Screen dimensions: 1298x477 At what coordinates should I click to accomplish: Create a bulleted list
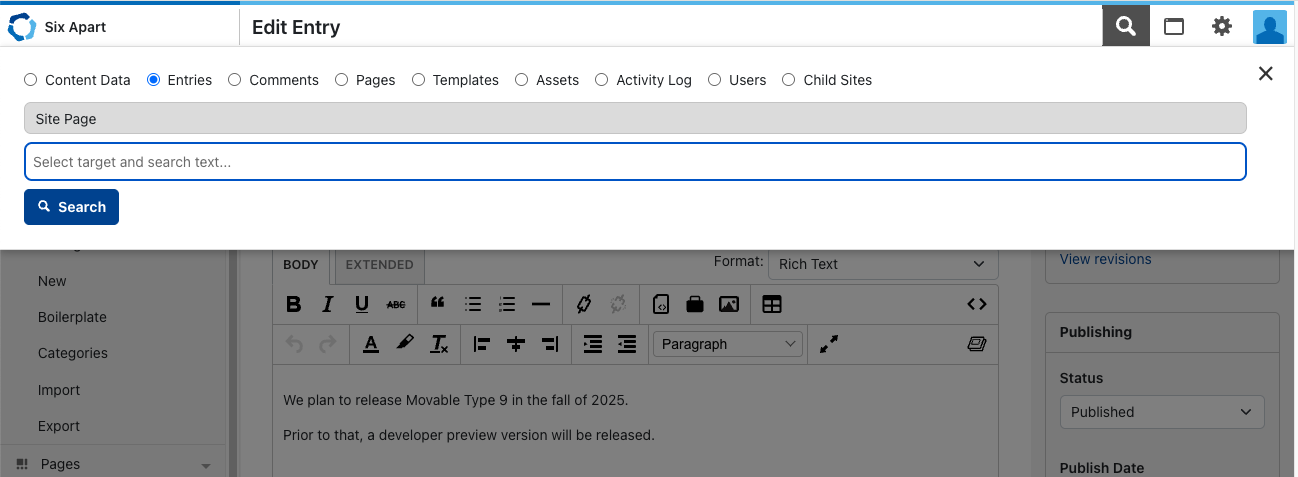tap(473, 304)
